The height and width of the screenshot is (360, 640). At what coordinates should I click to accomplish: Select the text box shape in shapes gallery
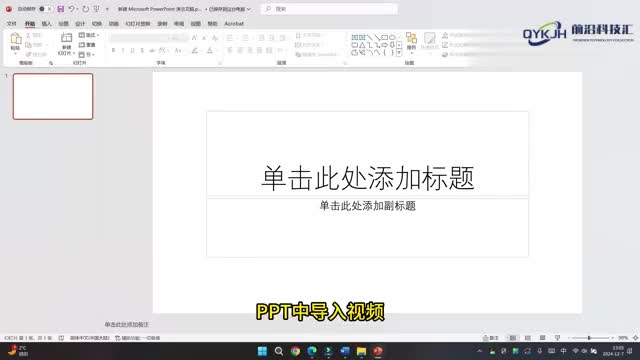[x=355, y=37]
